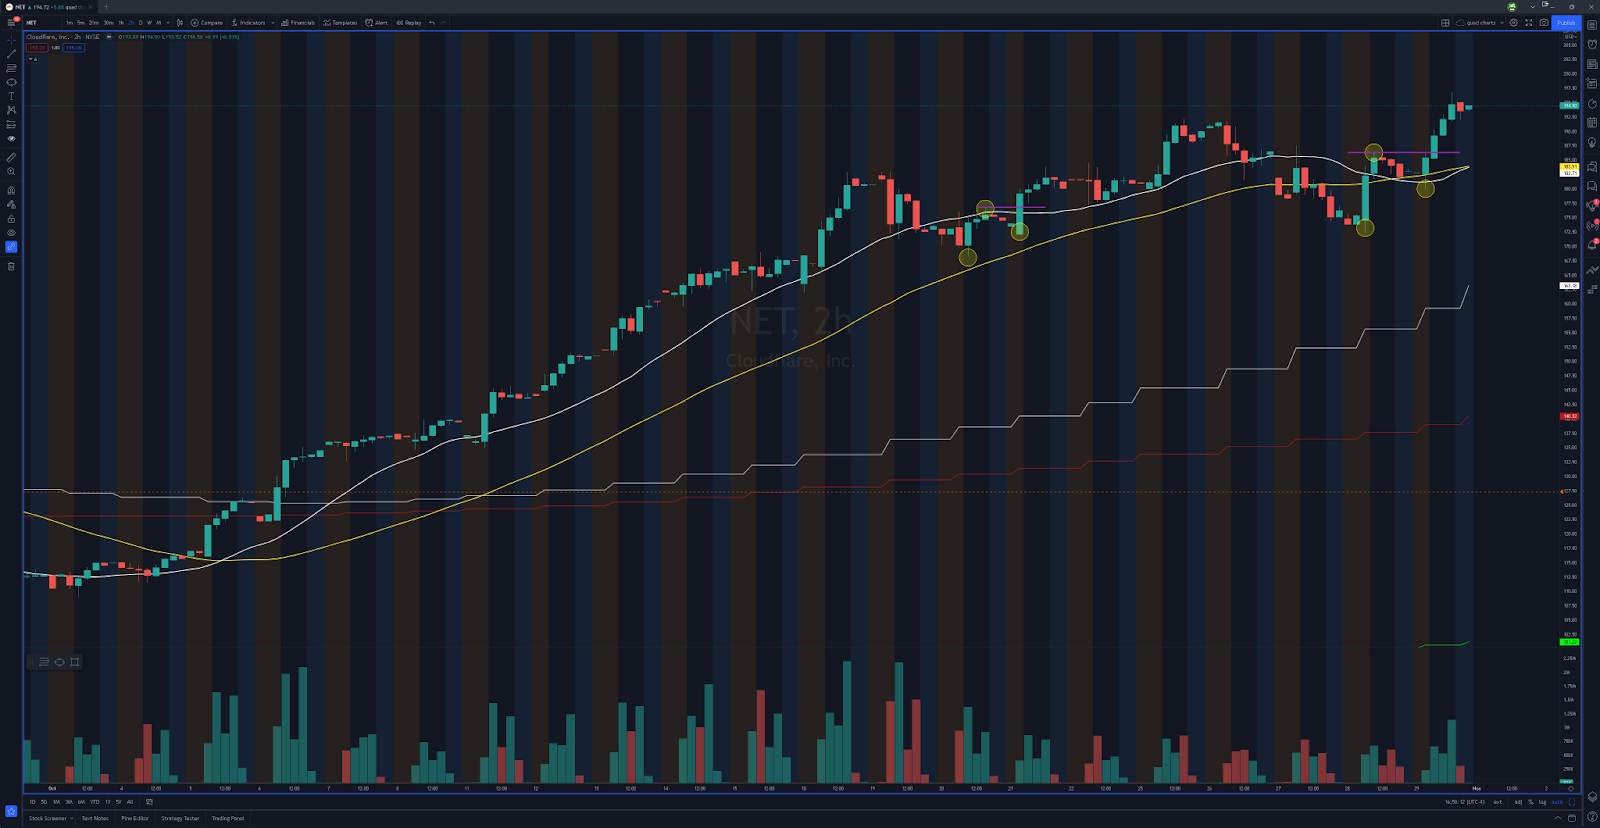Open the select layout grid icon
The image size is (1600, 828).
tap(1445, 22)
